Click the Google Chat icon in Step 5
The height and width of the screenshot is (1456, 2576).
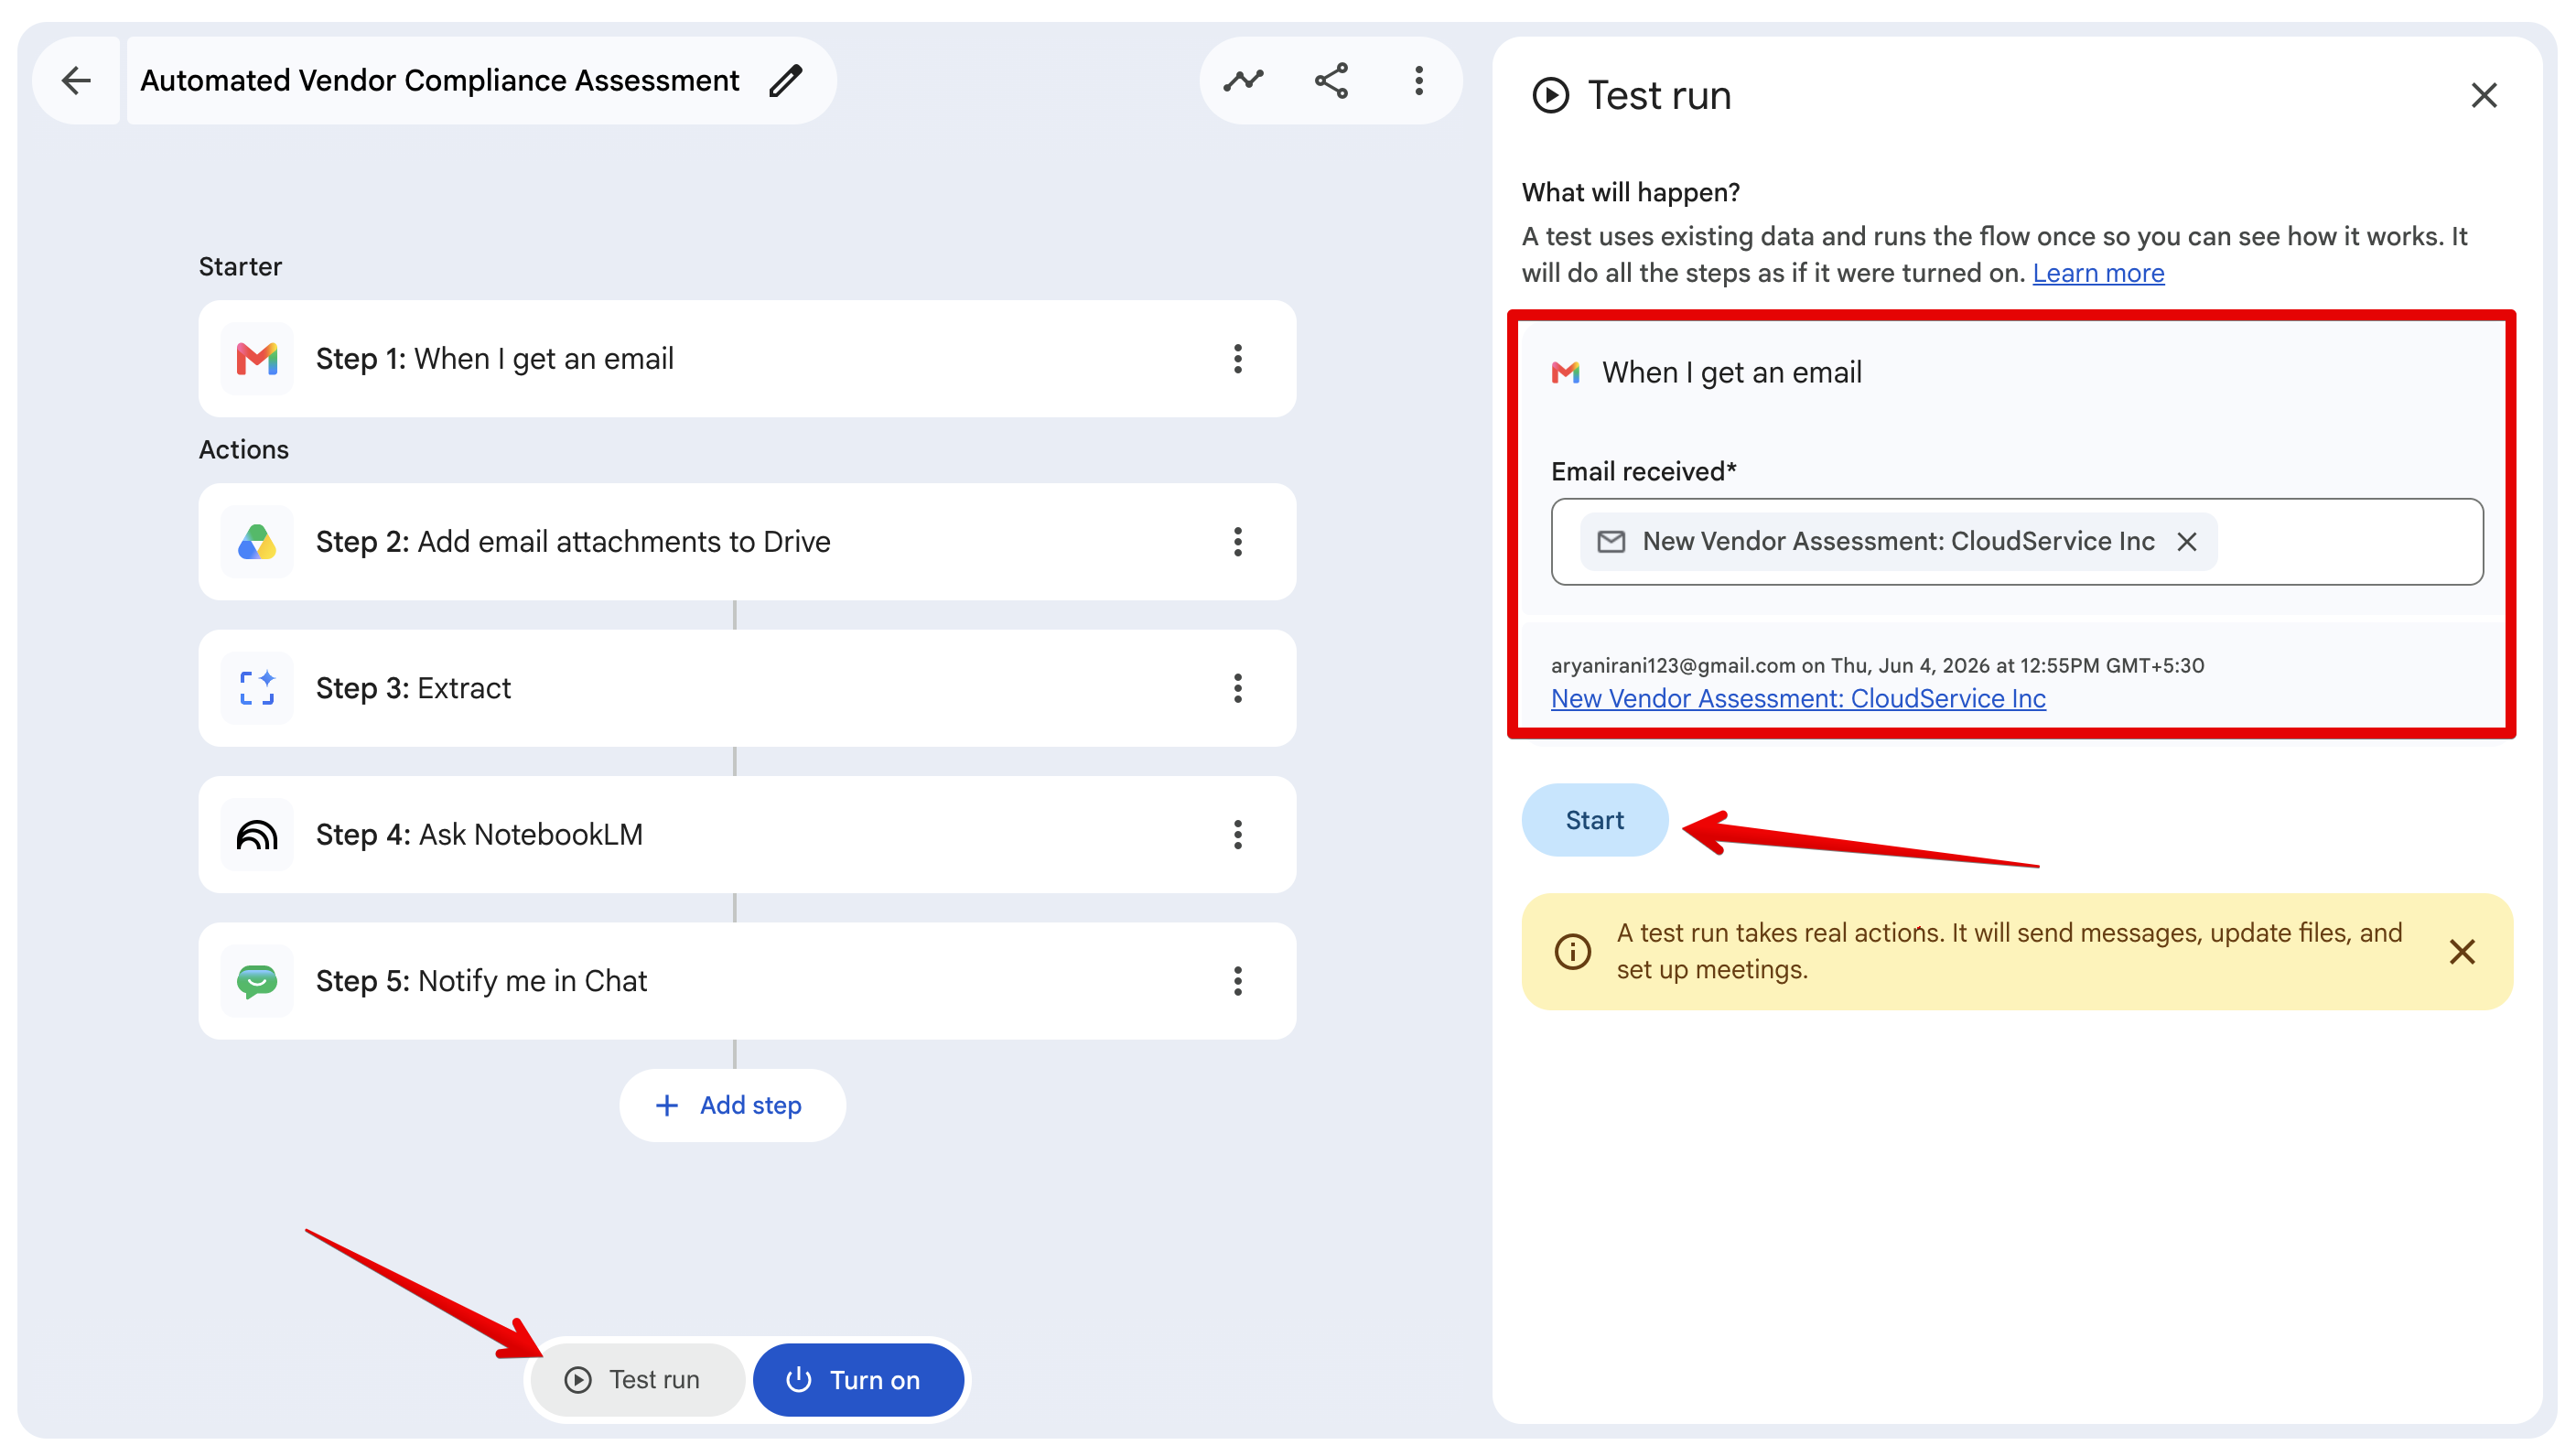(257, 981)
